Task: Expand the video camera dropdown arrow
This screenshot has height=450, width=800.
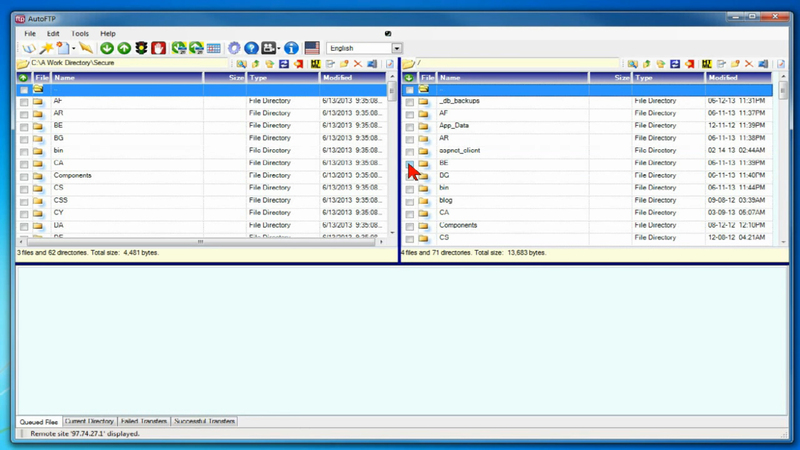Action: [x=279, y=48]
